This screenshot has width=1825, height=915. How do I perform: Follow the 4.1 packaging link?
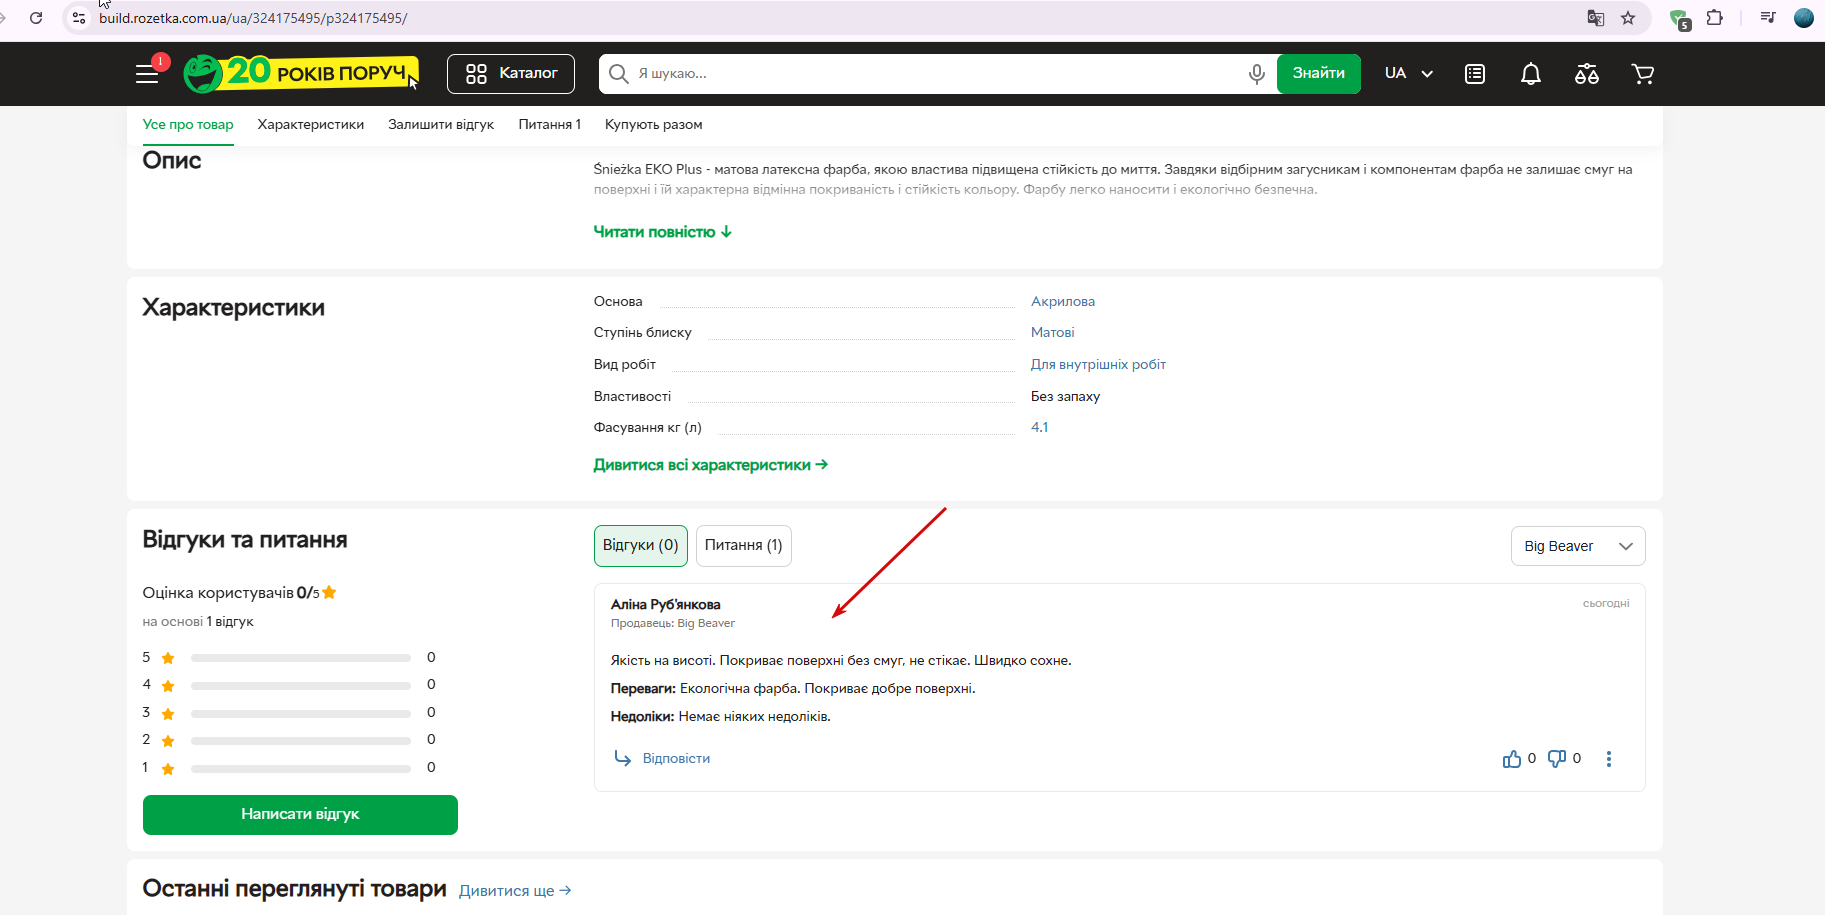coord(1040,427)
